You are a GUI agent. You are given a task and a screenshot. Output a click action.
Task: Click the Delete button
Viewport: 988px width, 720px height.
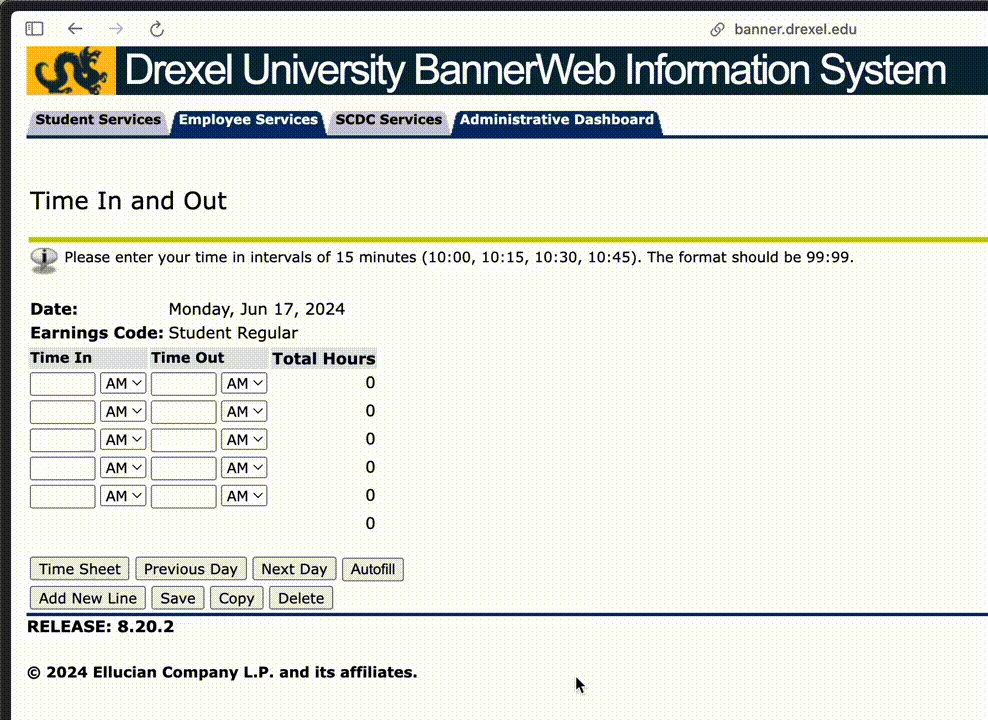pyautogui.click(x=301, y=598)
